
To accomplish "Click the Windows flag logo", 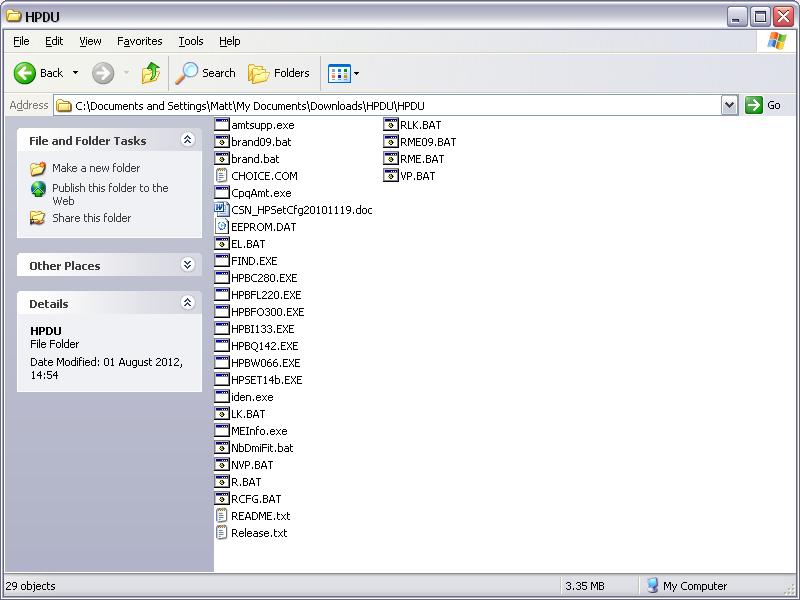I will coord(777,41).
